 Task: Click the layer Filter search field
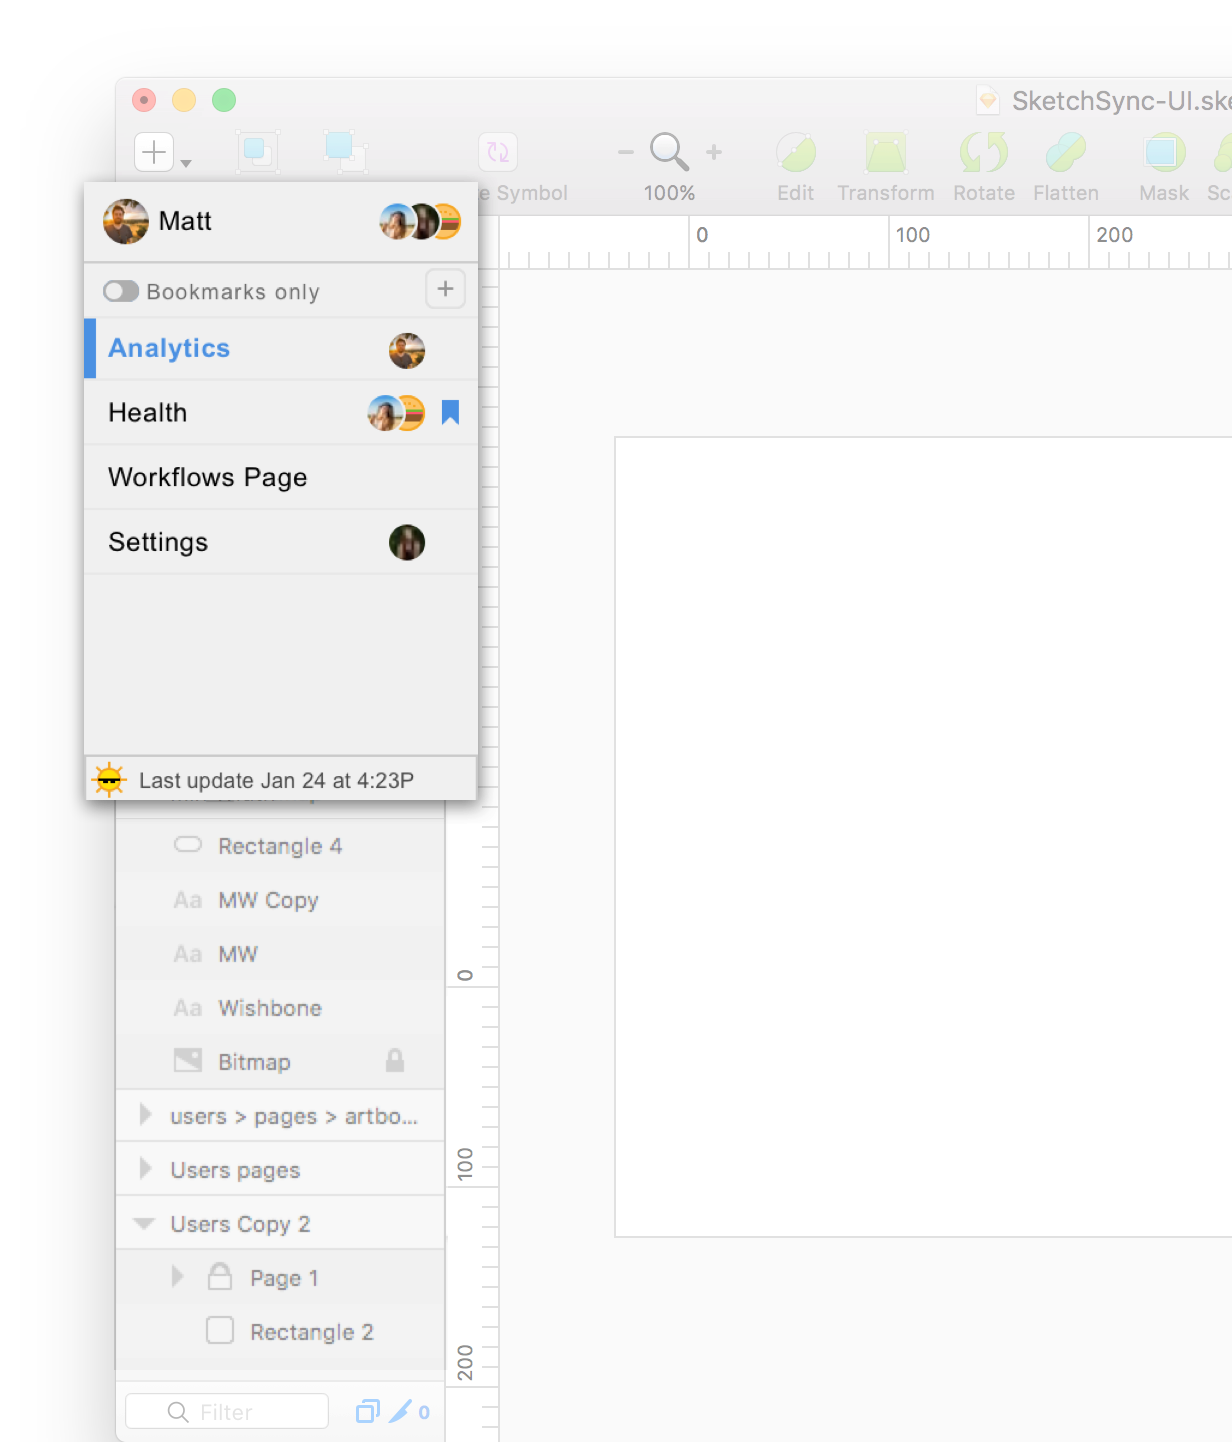tap(228, 1411)
